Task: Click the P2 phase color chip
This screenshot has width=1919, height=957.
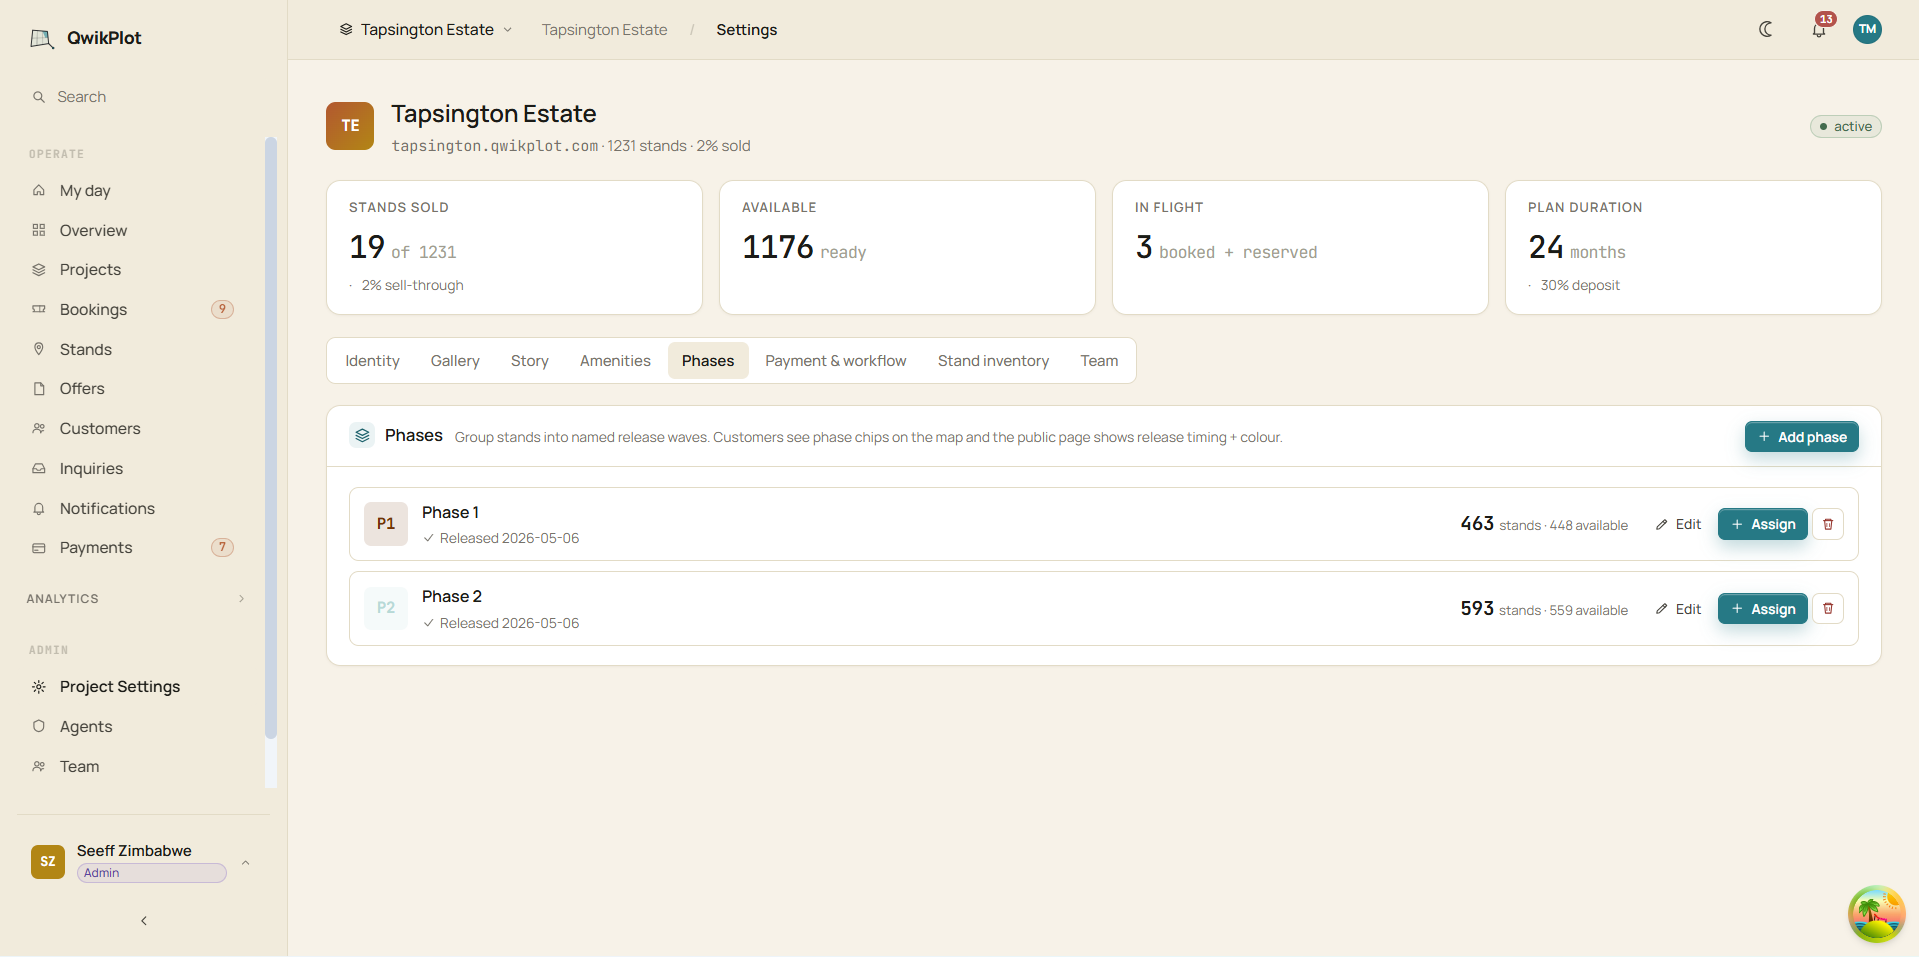Action: coord(386,608)
